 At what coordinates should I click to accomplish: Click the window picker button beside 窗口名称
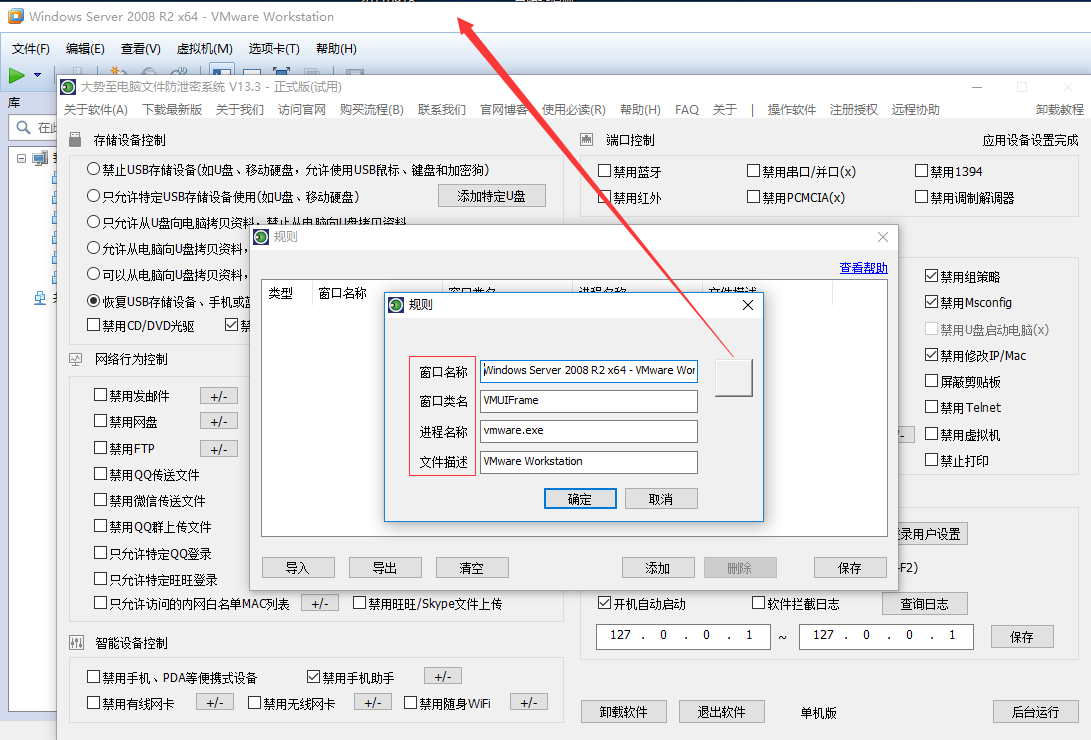point(733,377)
